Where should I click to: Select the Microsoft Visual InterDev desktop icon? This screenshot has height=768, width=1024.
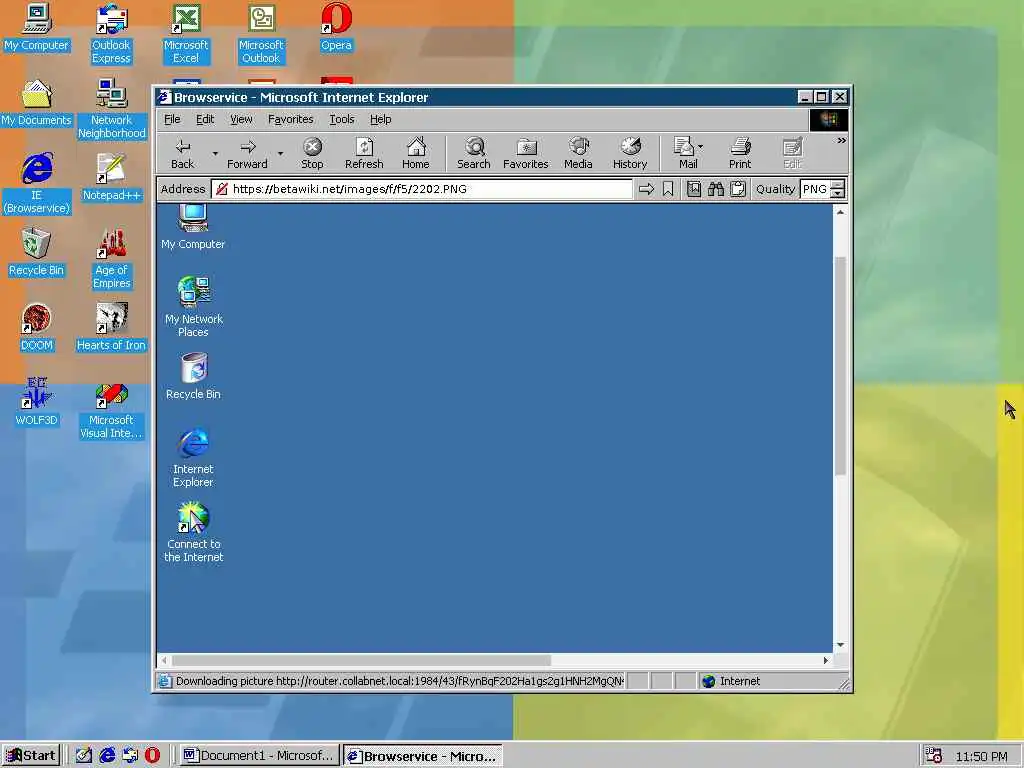tap(111, 413)
